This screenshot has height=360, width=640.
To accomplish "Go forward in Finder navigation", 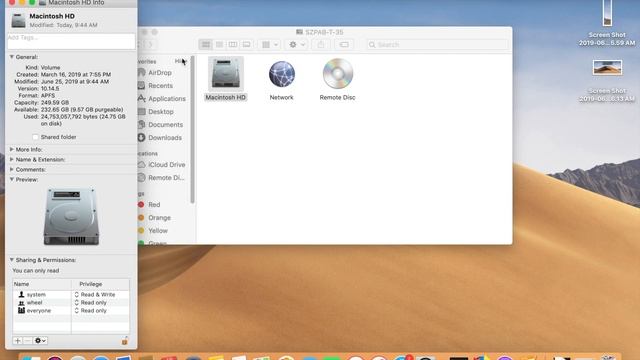I will (150, 44).
